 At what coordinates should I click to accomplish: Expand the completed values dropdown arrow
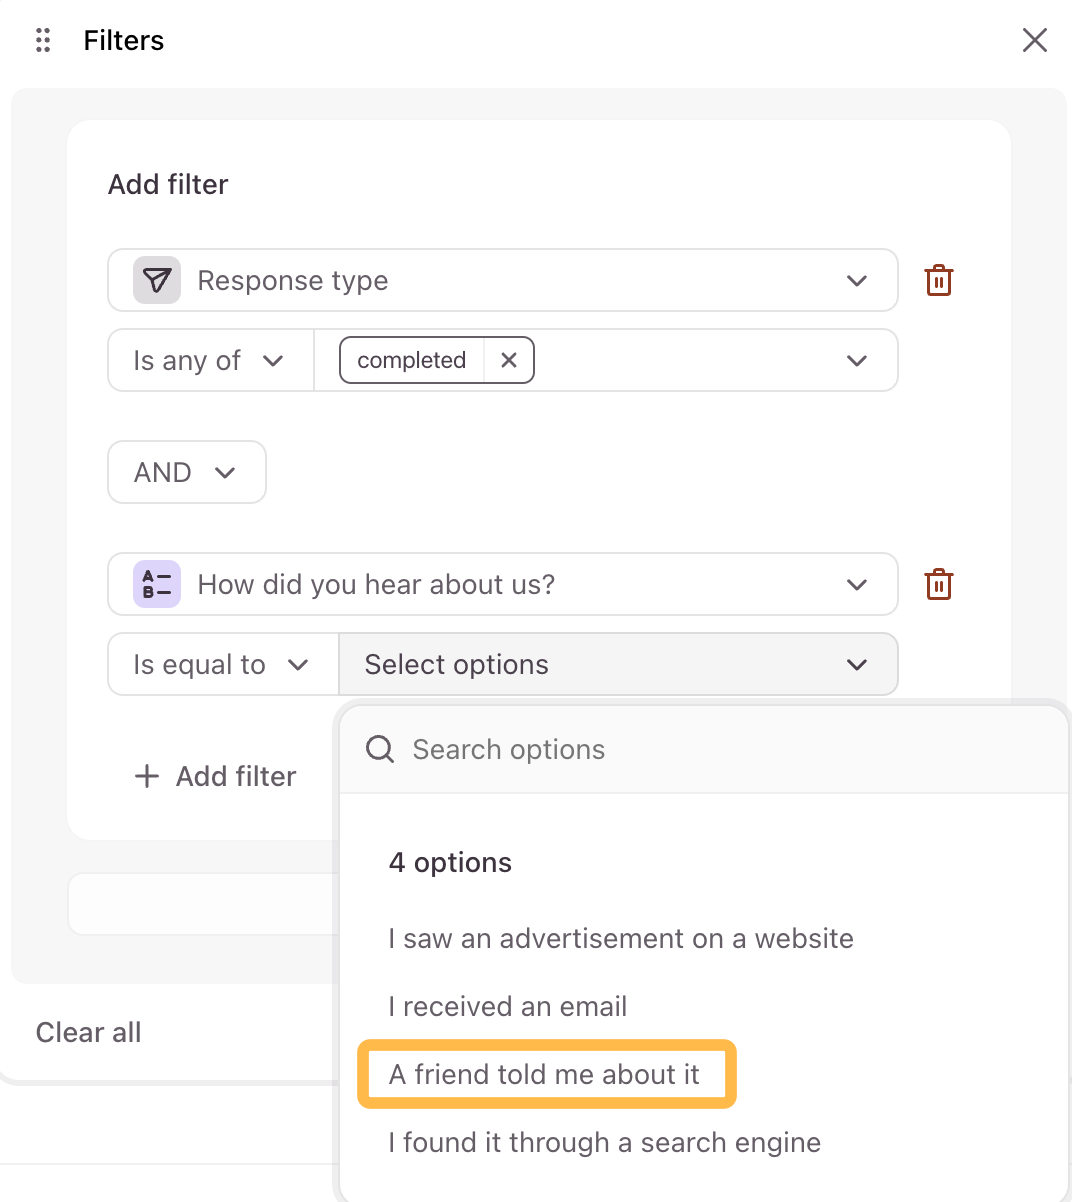click(856, 360)
